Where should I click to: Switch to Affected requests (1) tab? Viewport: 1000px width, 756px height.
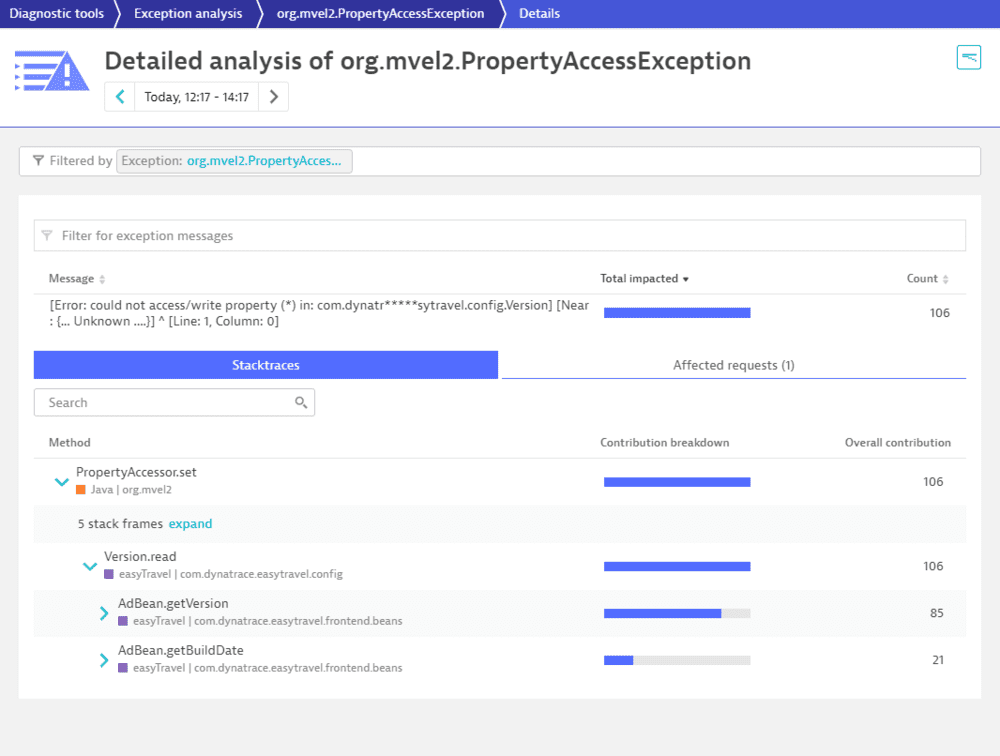(x=733, y=365)
